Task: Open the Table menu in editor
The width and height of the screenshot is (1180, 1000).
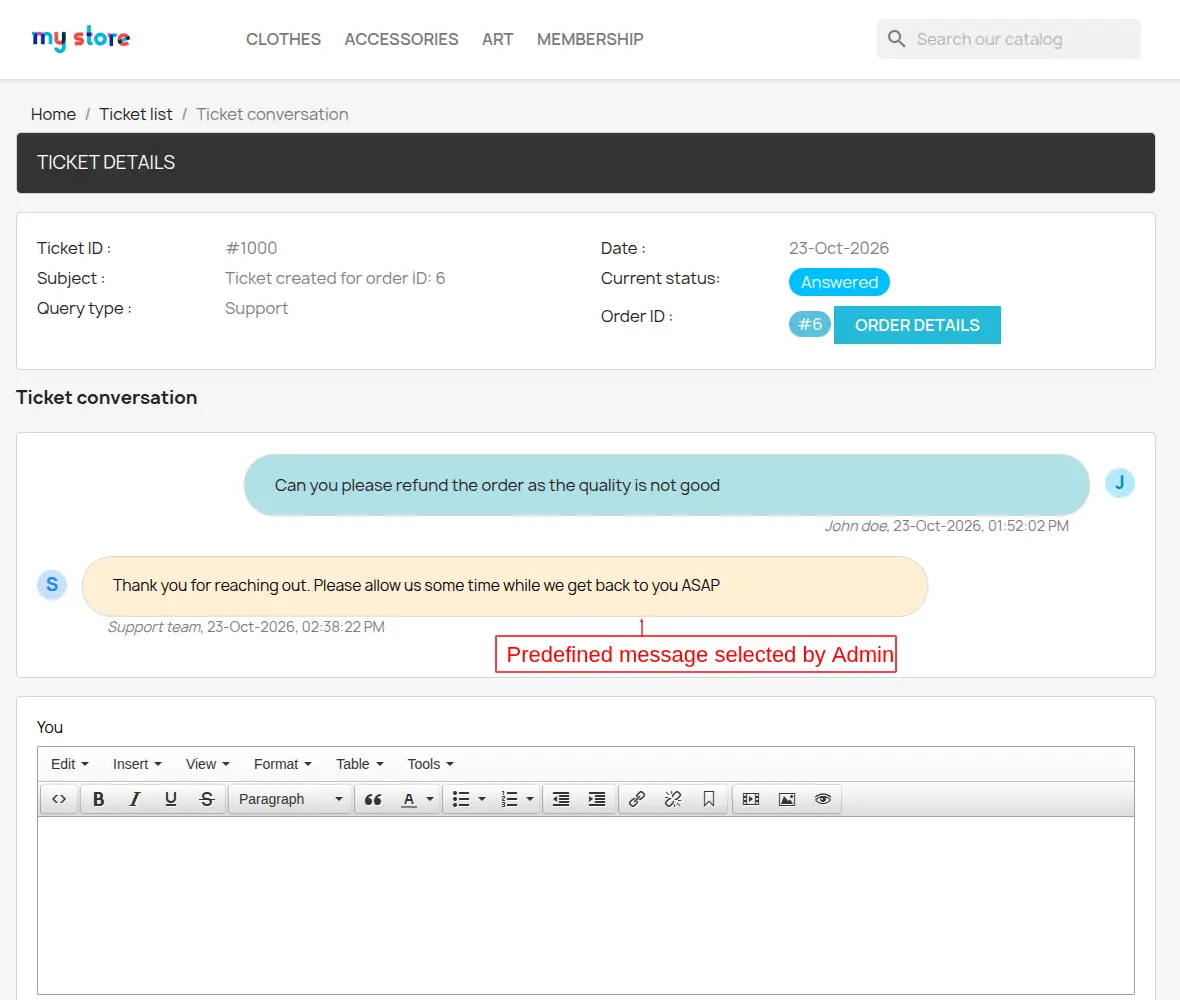Action: (360, 764)
